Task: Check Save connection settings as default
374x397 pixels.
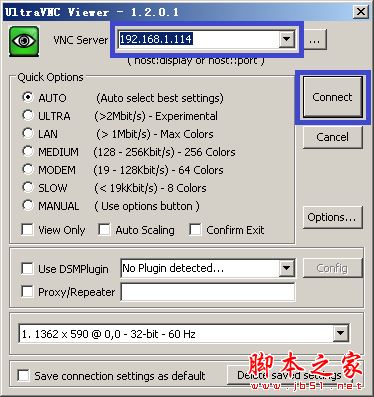Action: 23,375
